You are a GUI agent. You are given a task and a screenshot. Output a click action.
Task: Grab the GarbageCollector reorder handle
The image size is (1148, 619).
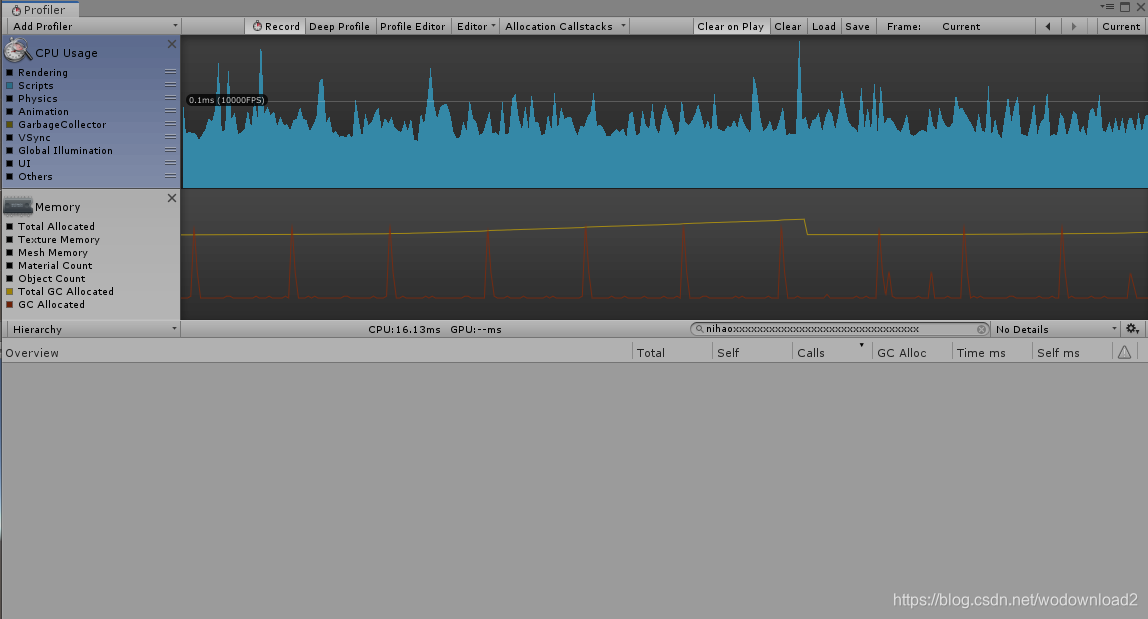pos(170,125)
